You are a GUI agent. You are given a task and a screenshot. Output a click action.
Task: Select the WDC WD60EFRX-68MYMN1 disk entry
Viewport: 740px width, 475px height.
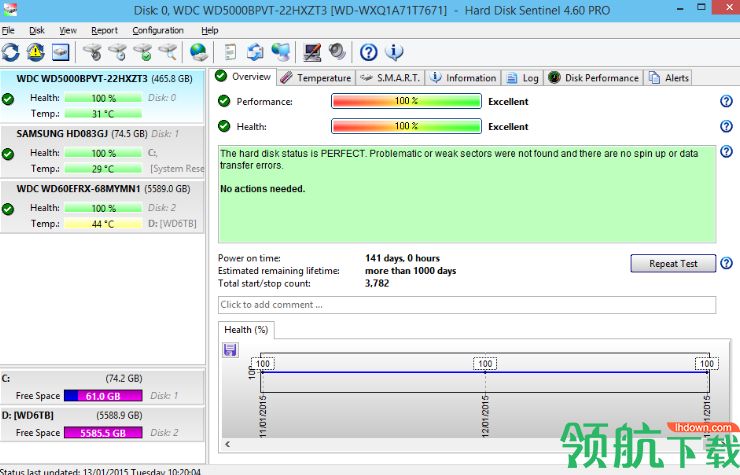[102, 206]
